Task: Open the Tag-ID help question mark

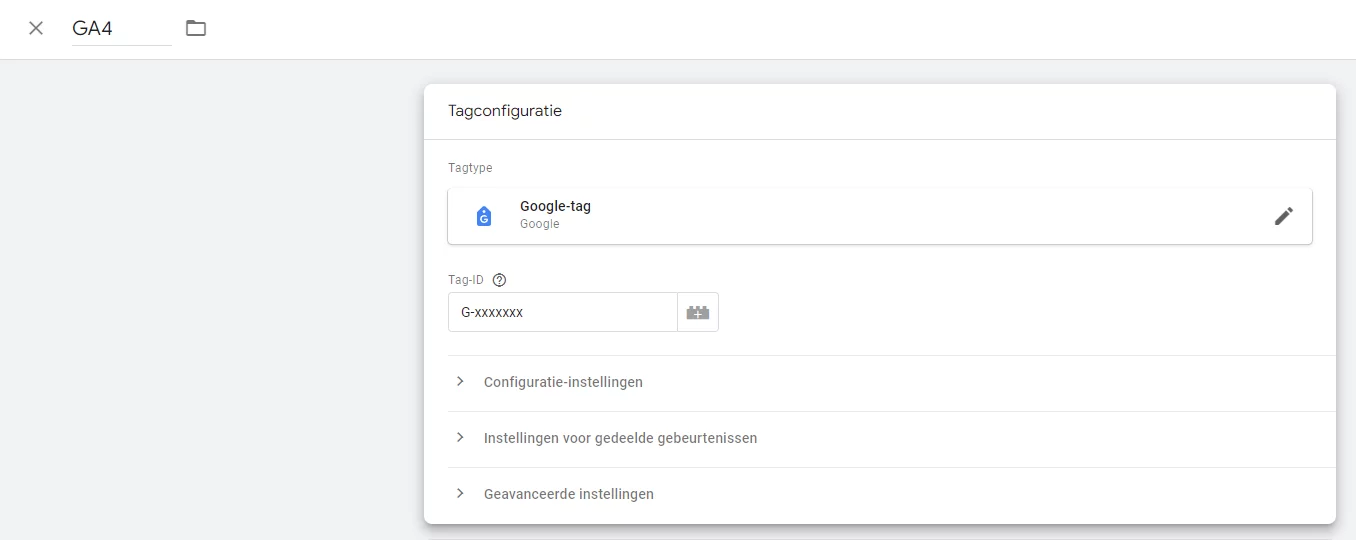Action: coord(500,280)
